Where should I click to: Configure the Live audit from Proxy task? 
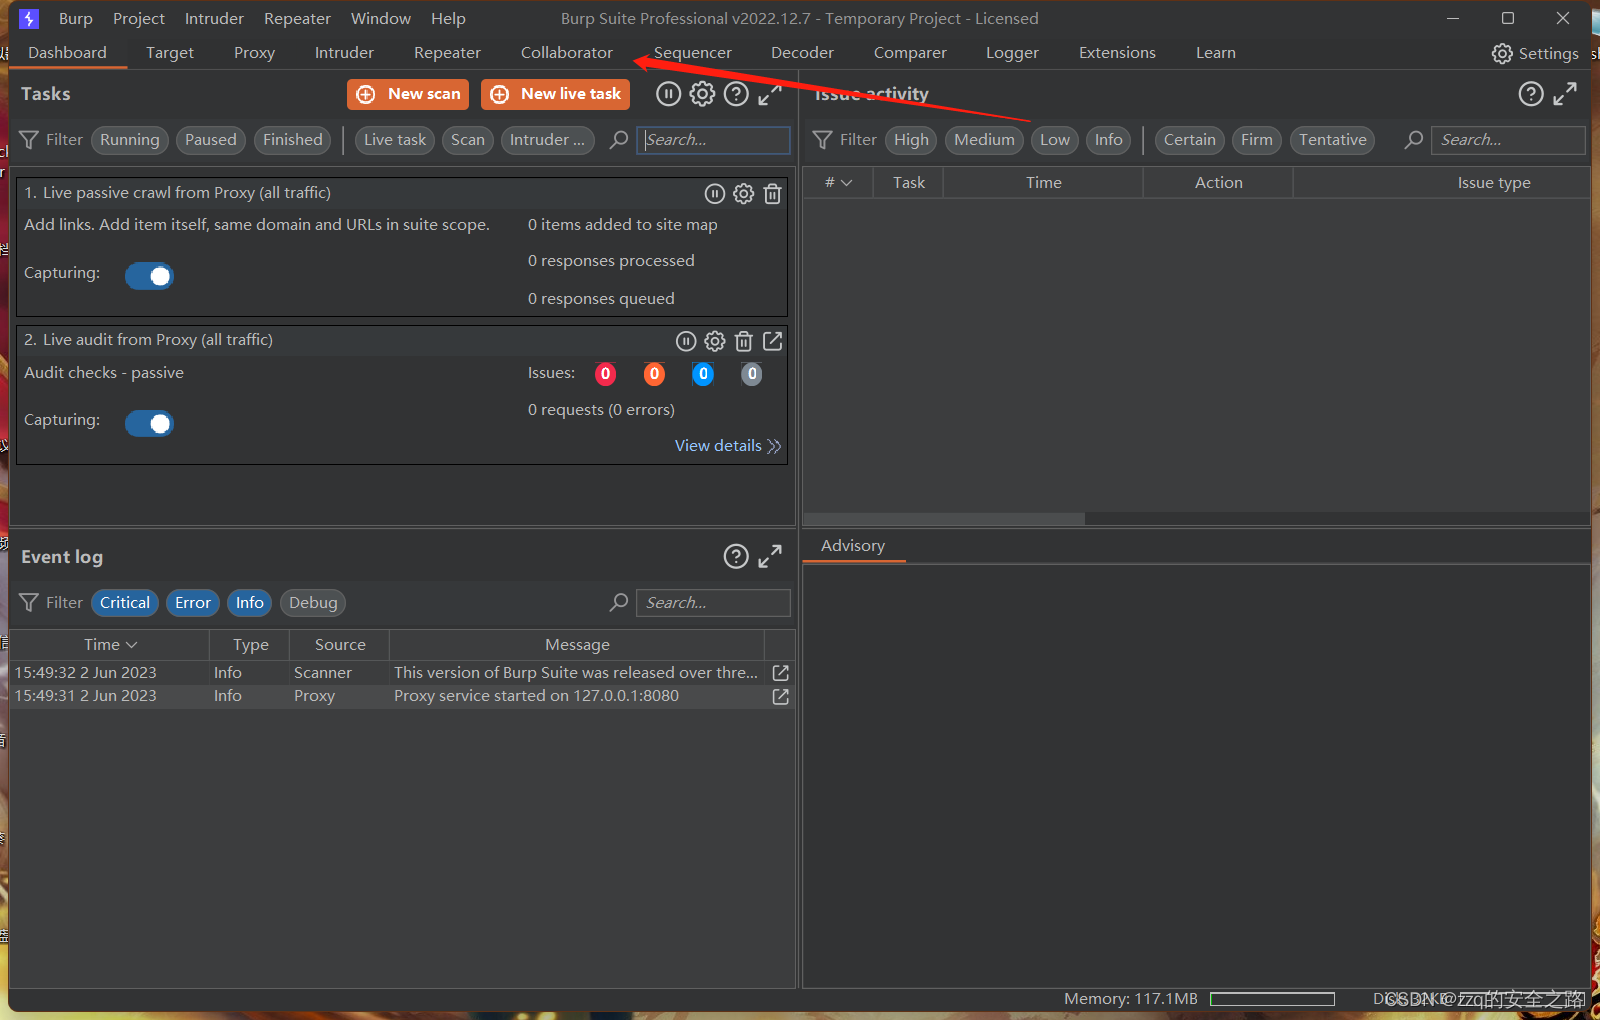click(714, 342)
